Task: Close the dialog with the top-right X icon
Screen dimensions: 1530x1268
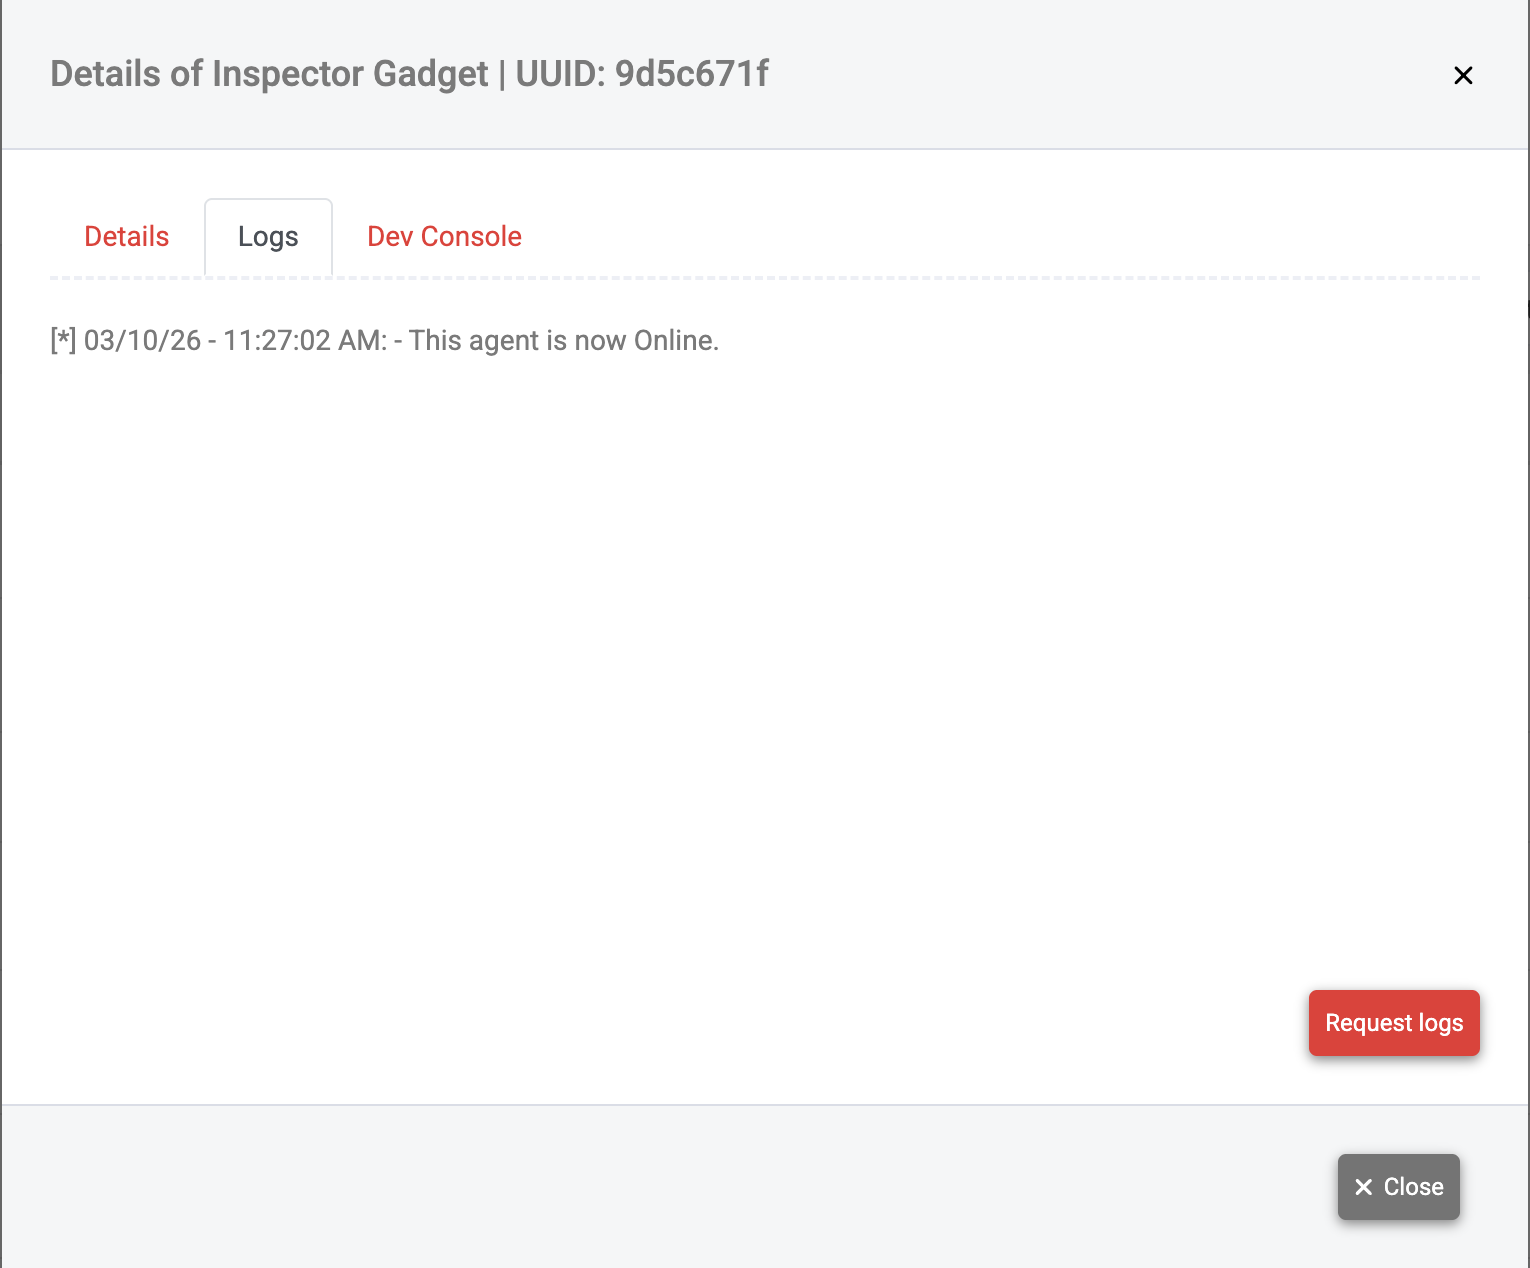Action: [1463, 75]
